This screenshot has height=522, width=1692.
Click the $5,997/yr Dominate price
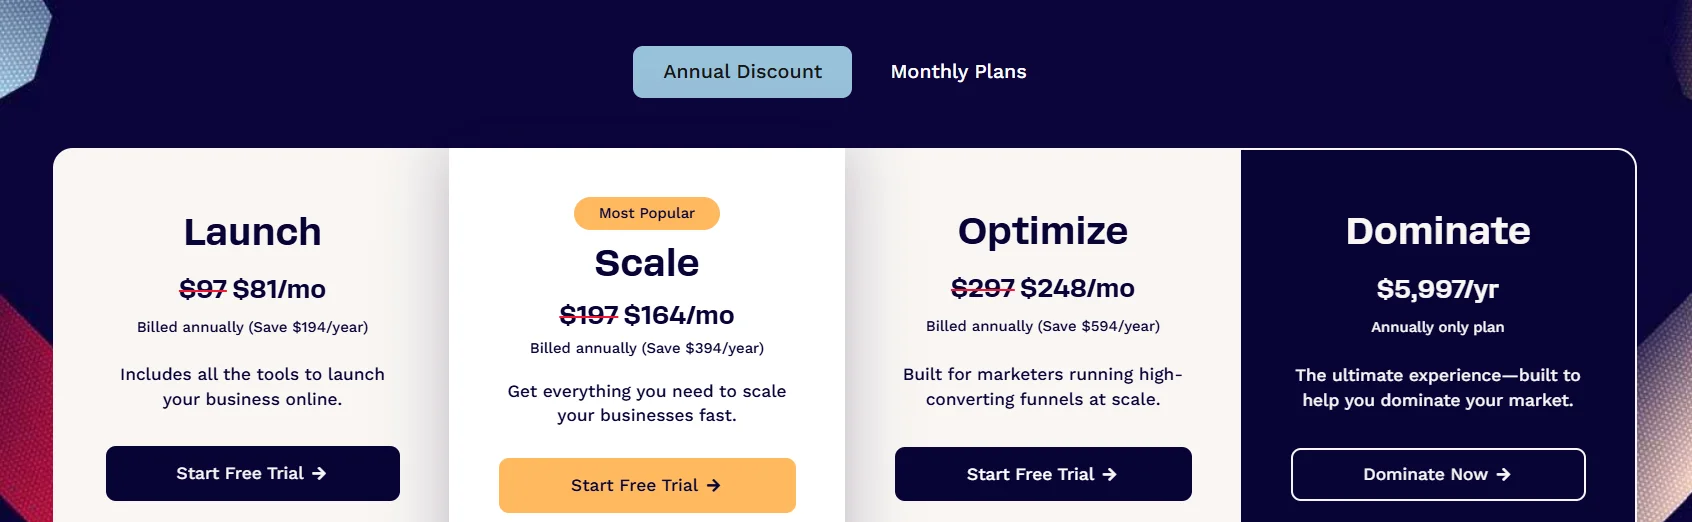(x=1437, y=290)
